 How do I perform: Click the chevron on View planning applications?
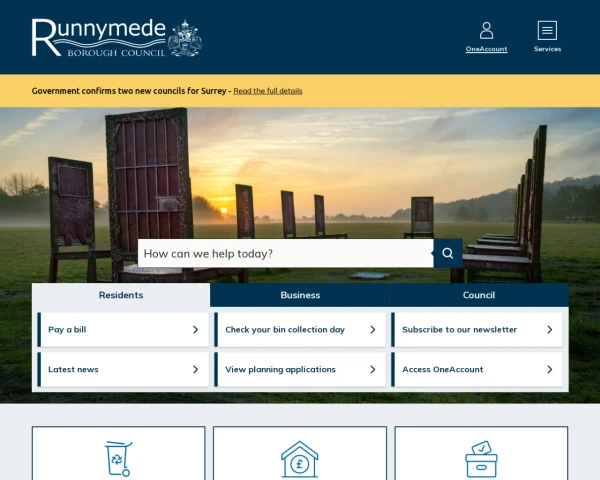point(373,369)
